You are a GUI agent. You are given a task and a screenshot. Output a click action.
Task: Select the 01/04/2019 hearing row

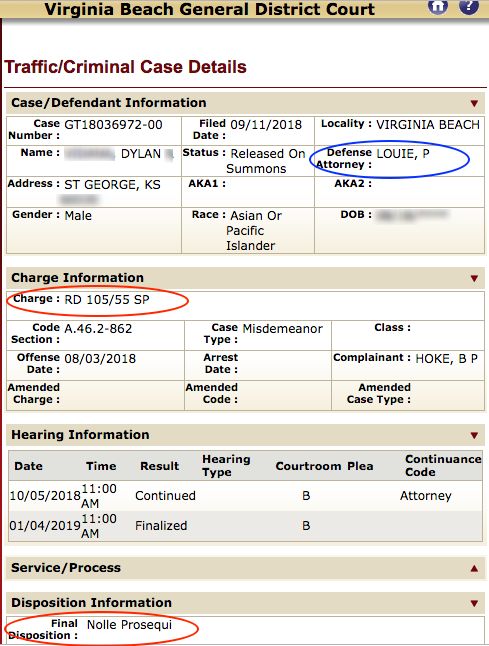(x=246, y=526)
